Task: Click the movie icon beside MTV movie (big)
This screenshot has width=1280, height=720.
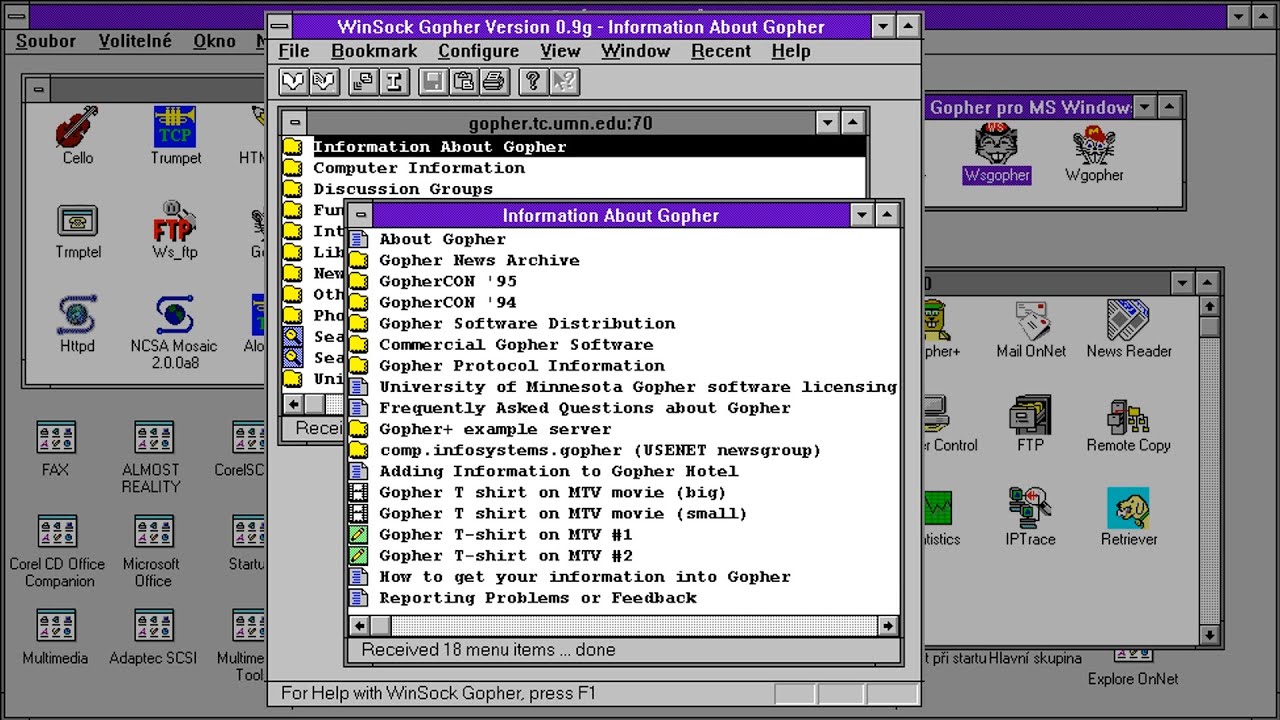Action: tap(358, 492)
